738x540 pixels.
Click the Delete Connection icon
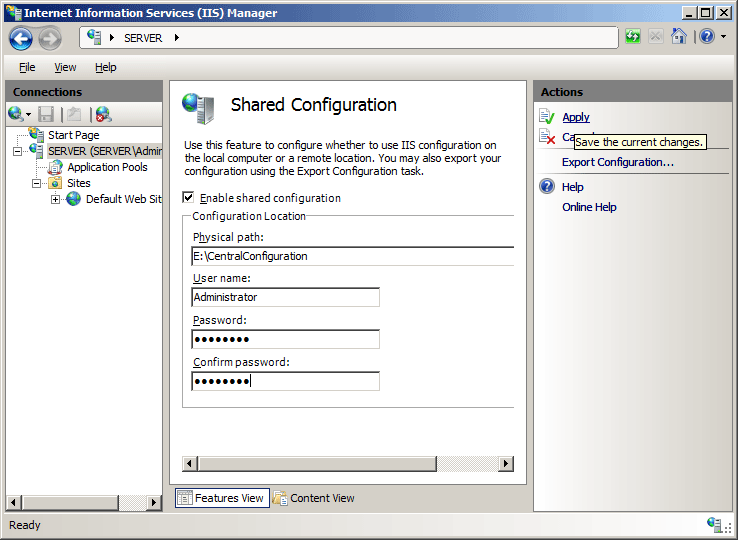[x=103, y=114]
